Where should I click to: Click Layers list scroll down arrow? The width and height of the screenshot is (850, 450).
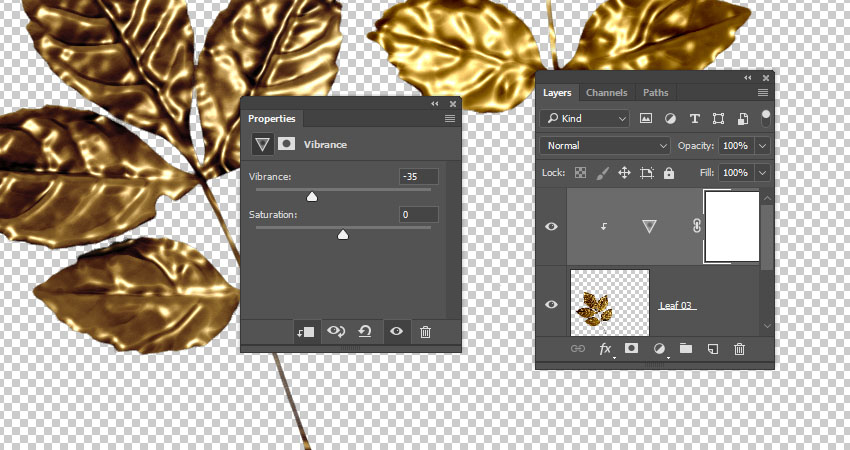(x=767, y=326)
